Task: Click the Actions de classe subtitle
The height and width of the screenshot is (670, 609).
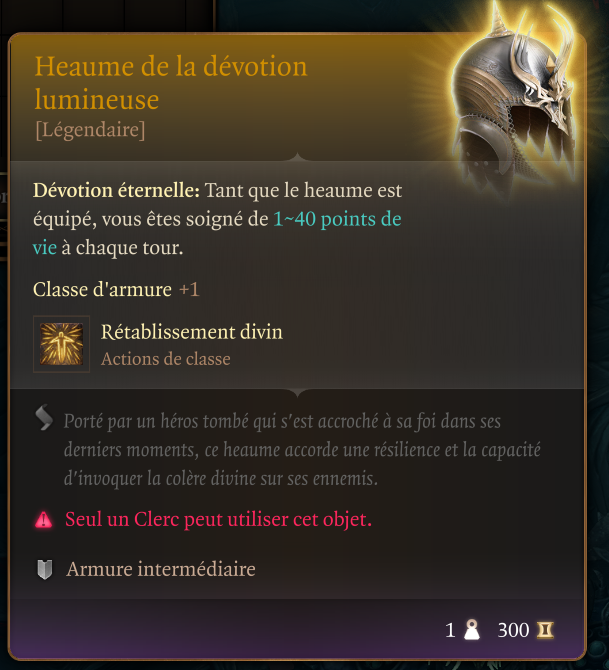Action: tap(165, 359)
